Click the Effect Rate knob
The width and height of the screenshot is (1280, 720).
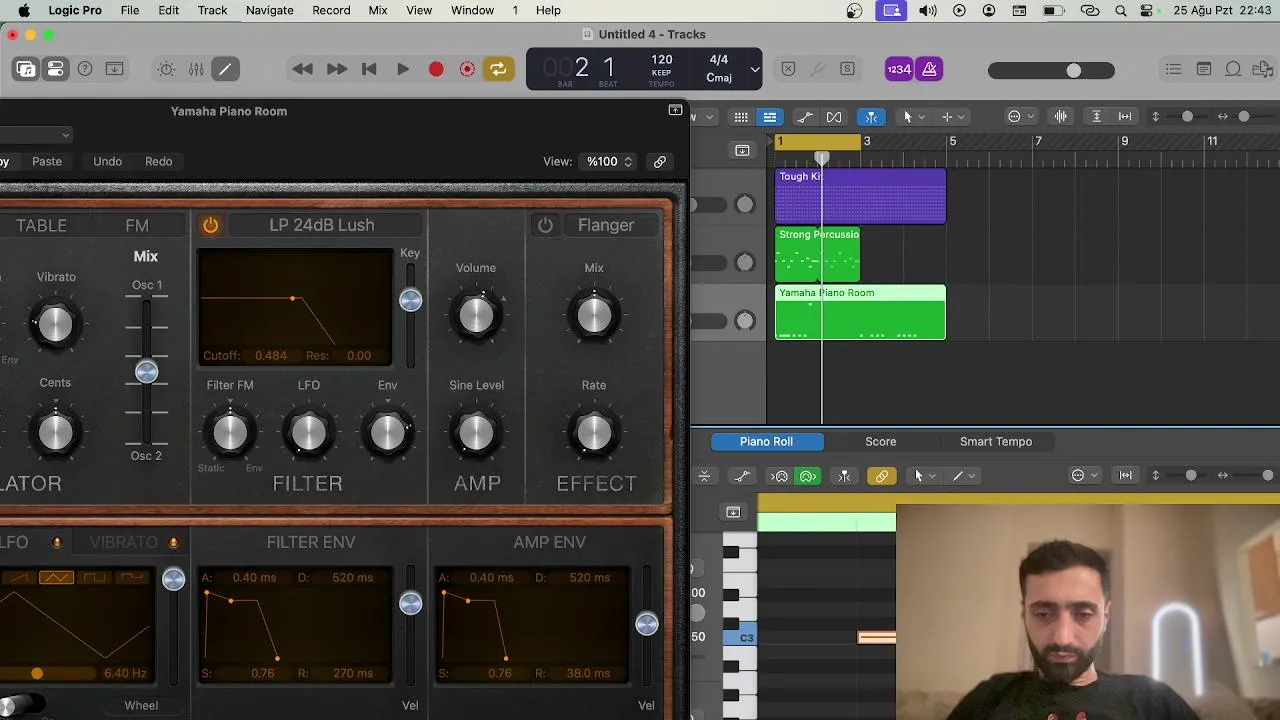[594, 432]
